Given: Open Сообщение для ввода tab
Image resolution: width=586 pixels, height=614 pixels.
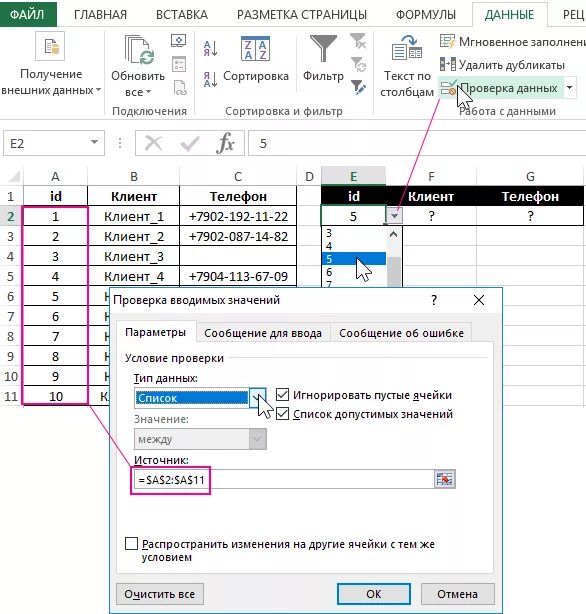Looking at the screenshot, I should pyautogui.click(x=263, y=333).
